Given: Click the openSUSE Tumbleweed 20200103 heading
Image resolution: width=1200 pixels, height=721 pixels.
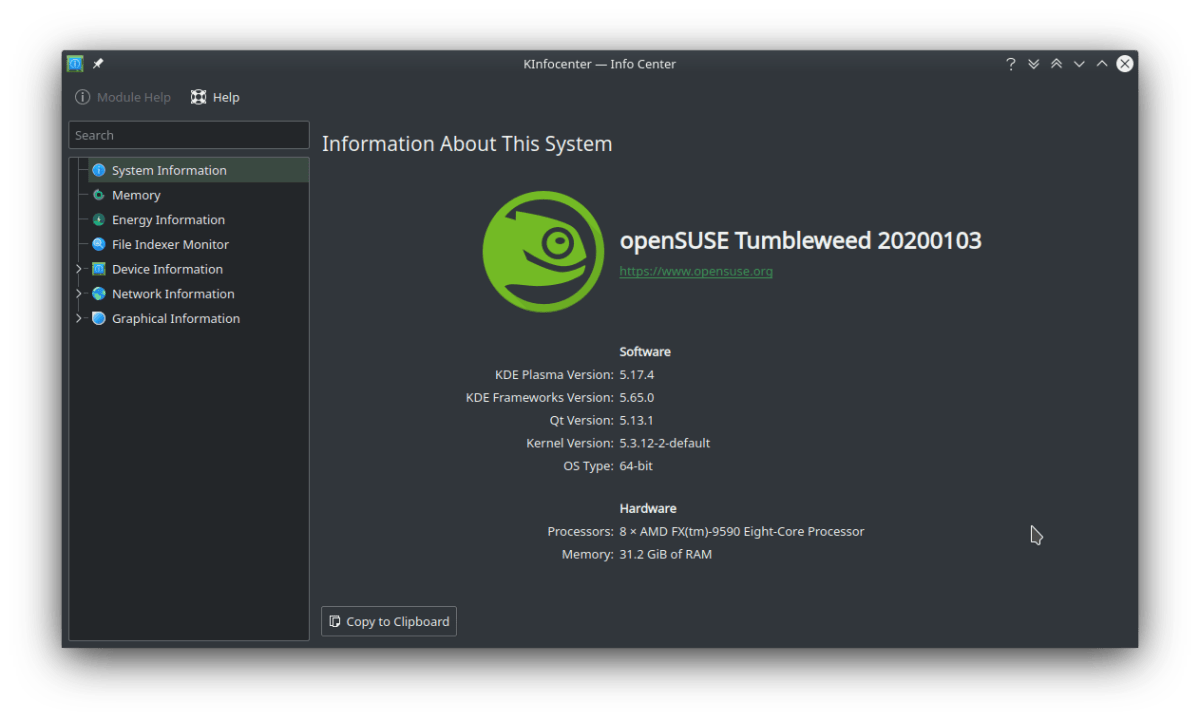Looking at the screenshot, I should 801,241.
